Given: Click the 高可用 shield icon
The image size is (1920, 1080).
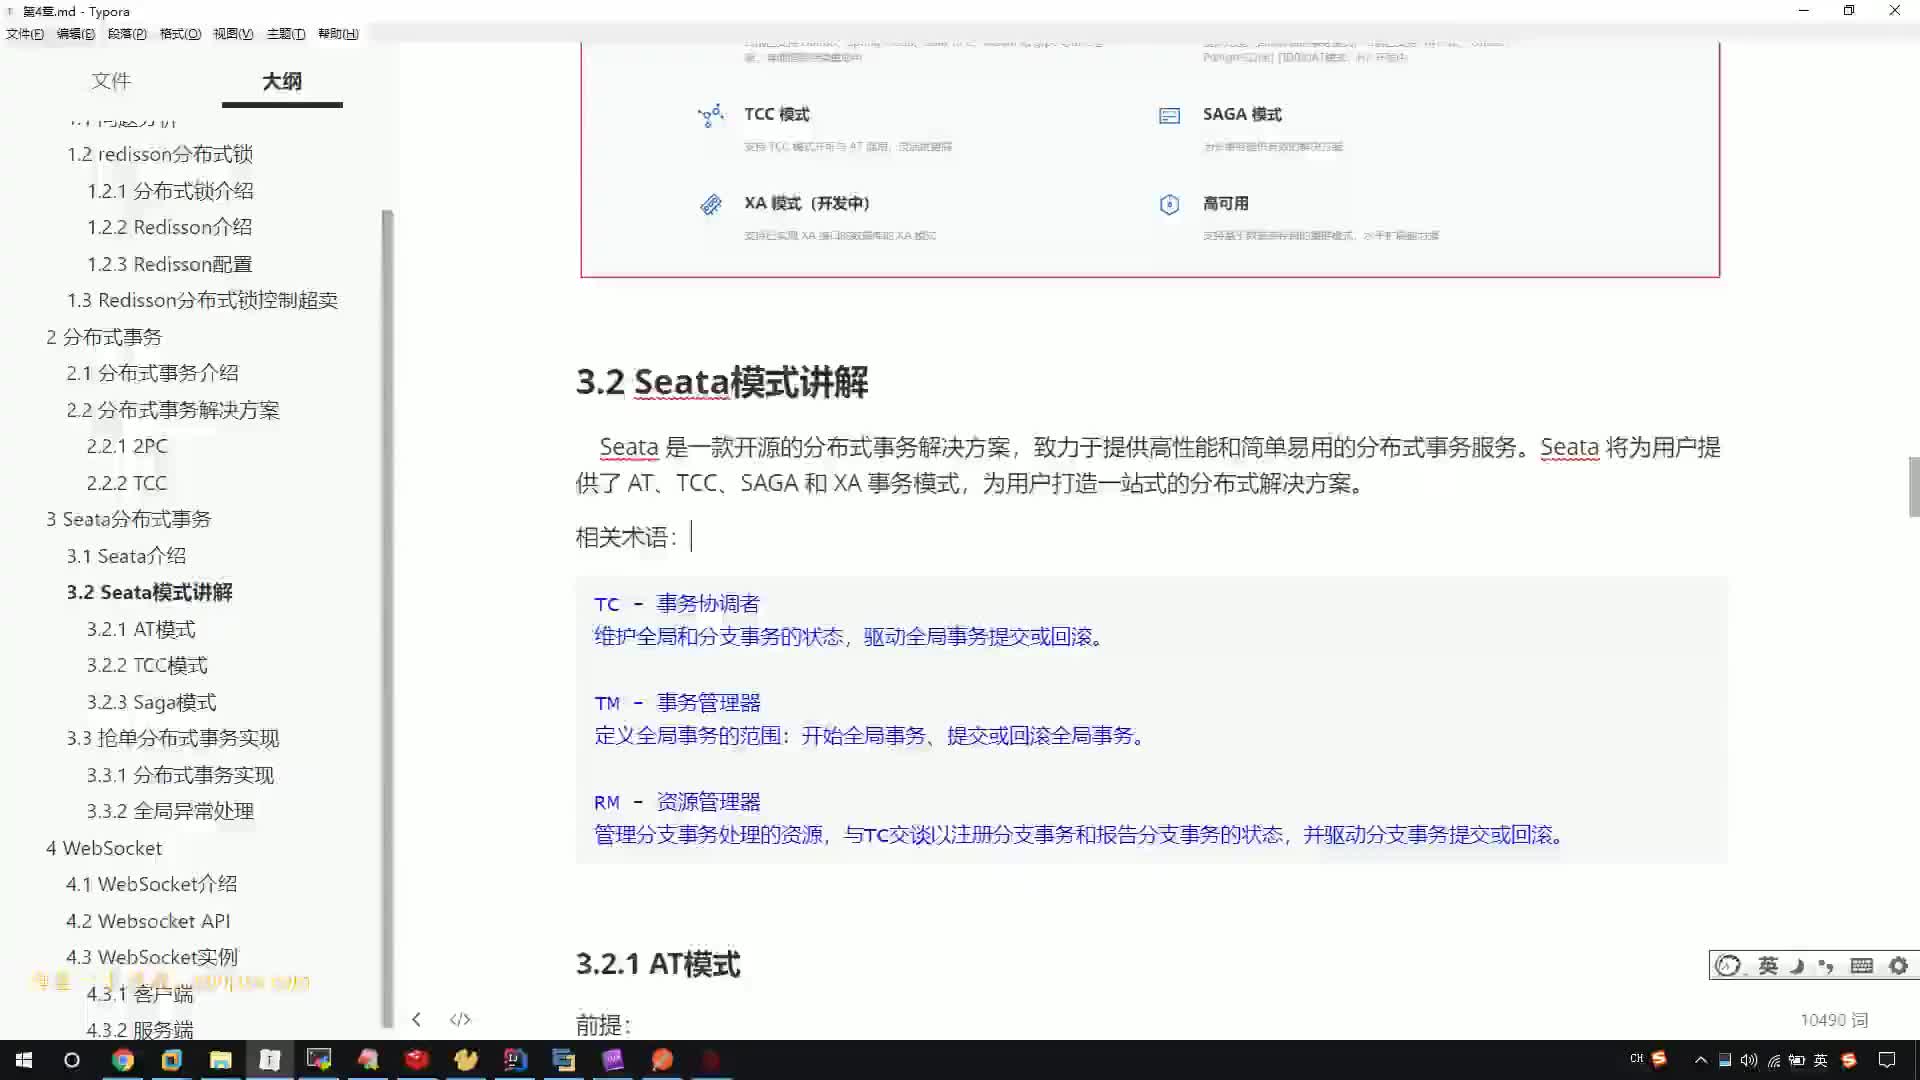Looking at the screenshot, I should coord(1169,205).
